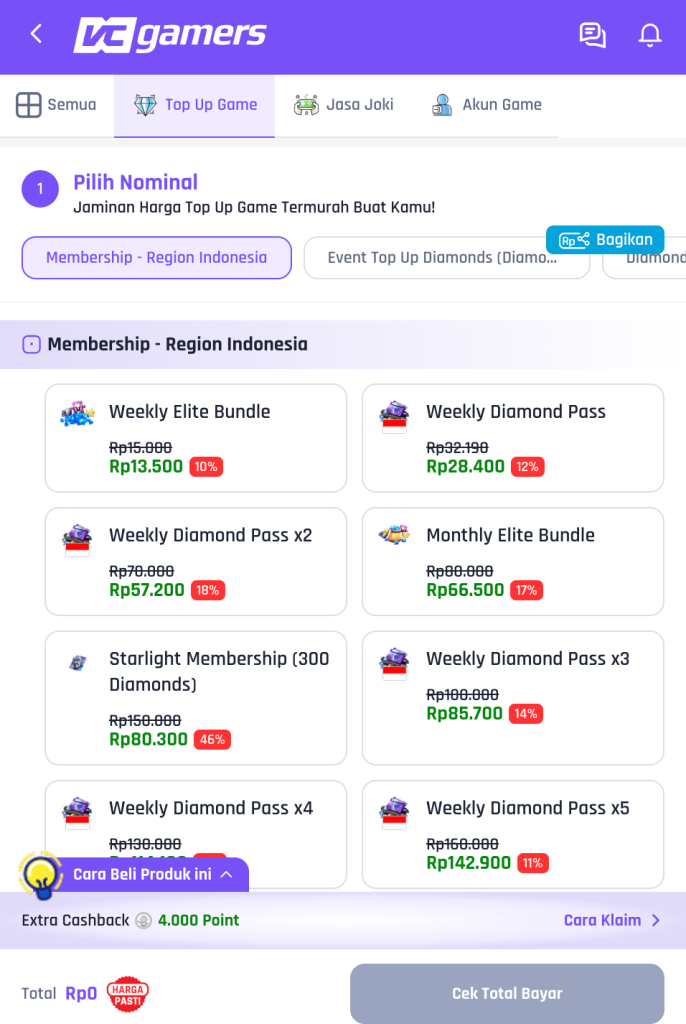
Task: Click the Bagikan share button
Action: click(605, 240)
